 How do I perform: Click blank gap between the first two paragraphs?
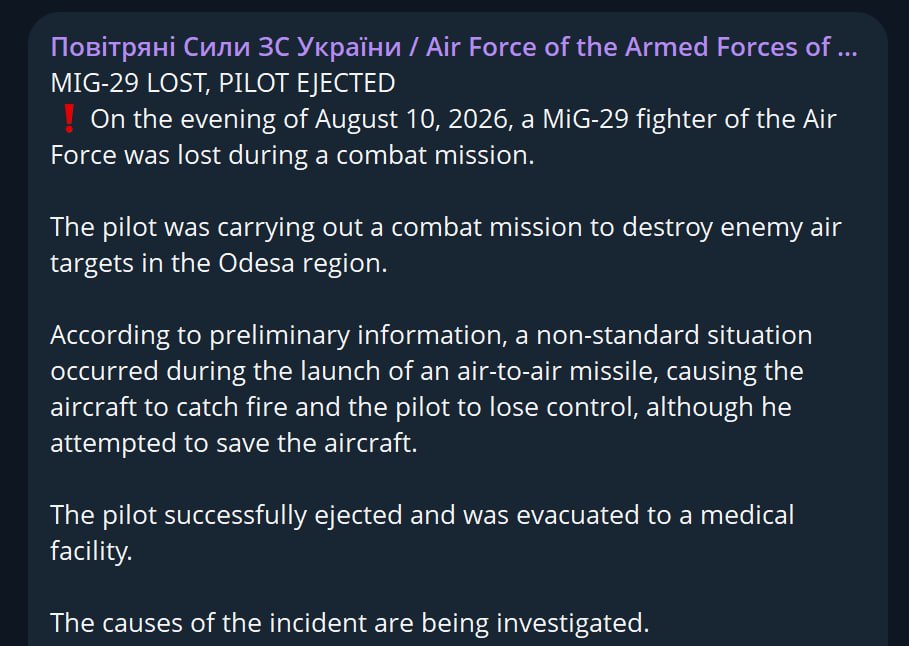(445, 191)
